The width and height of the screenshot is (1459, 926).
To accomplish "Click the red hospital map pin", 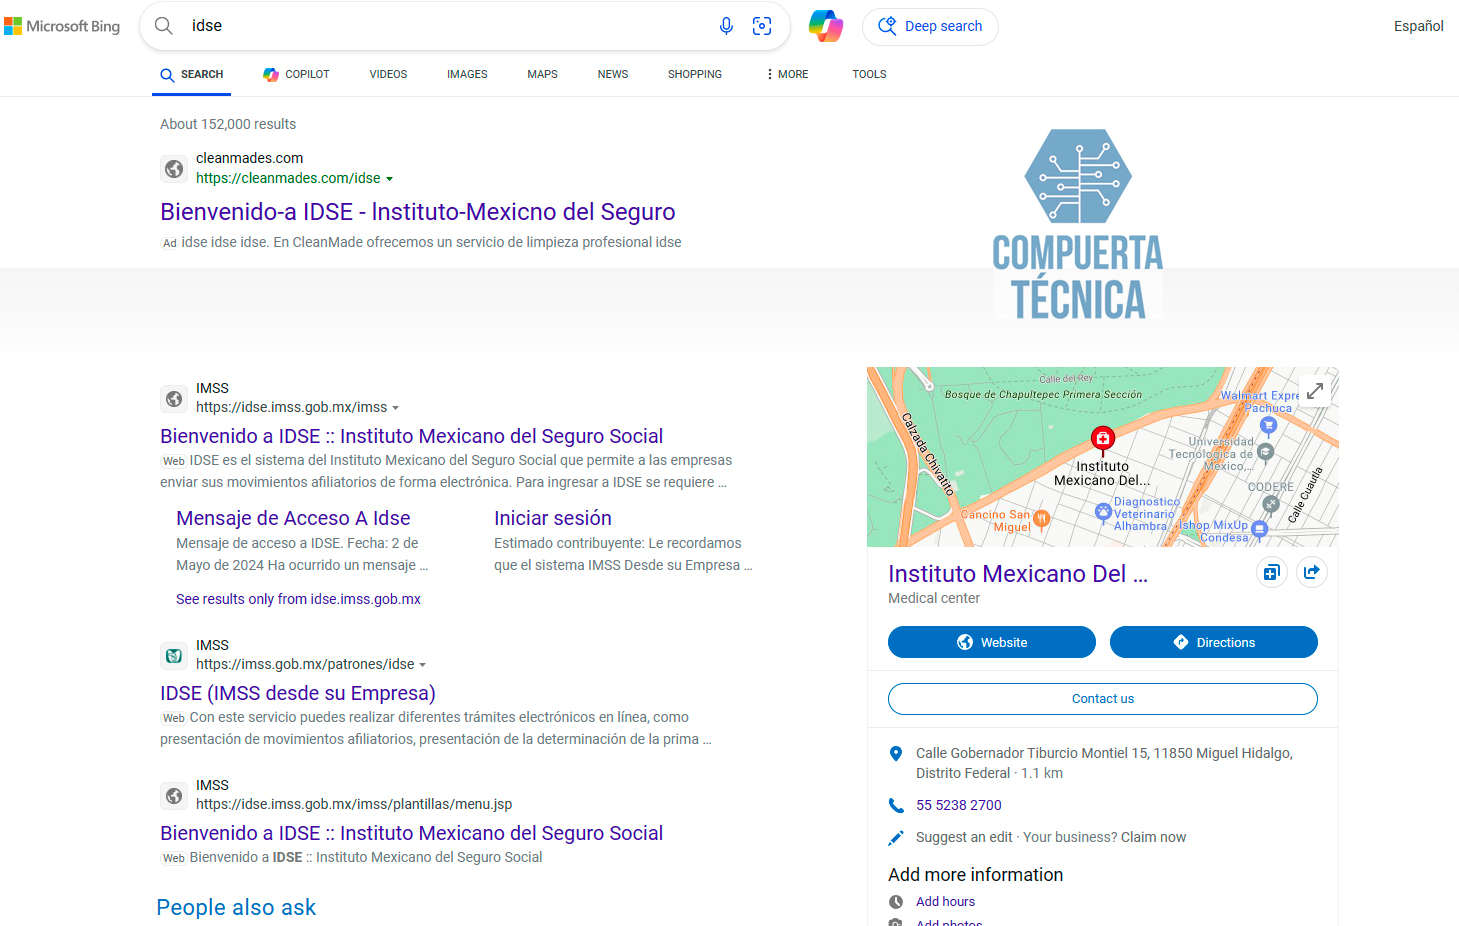I will [x=1102, y=438].
